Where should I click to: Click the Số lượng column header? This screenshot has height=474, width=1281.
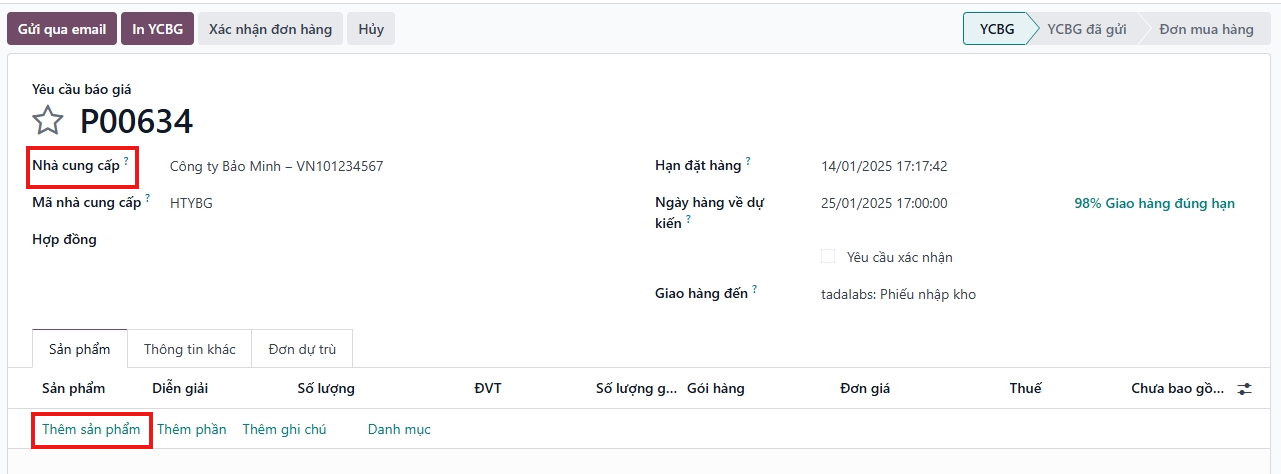[x=326, y=388]
